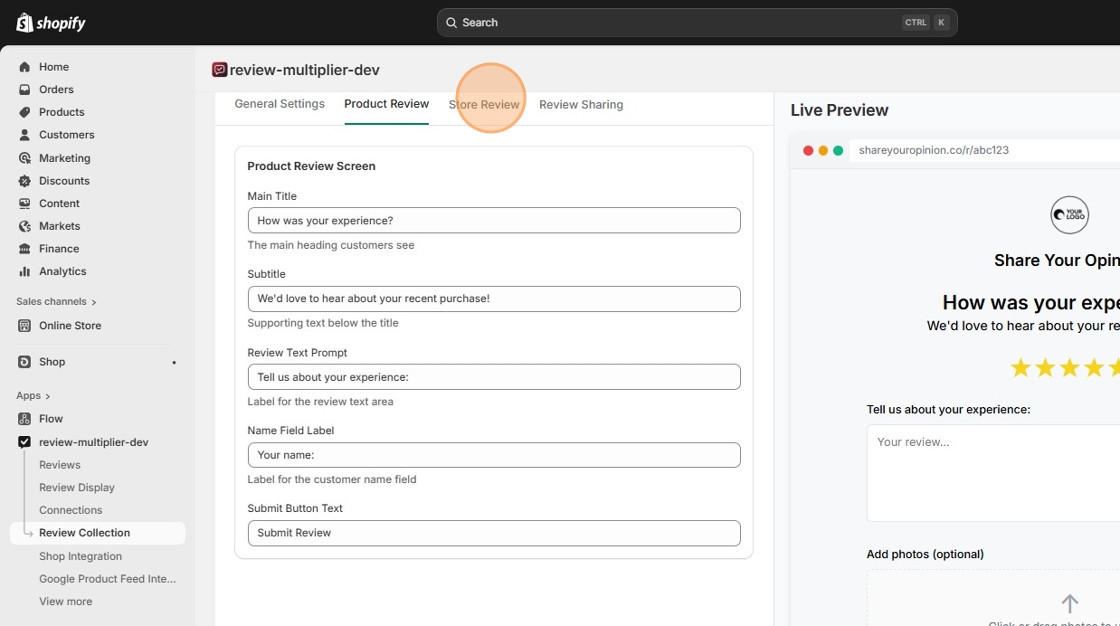Open Reviews sub-page
This screenshot has width=1120, height=626.
59,464
